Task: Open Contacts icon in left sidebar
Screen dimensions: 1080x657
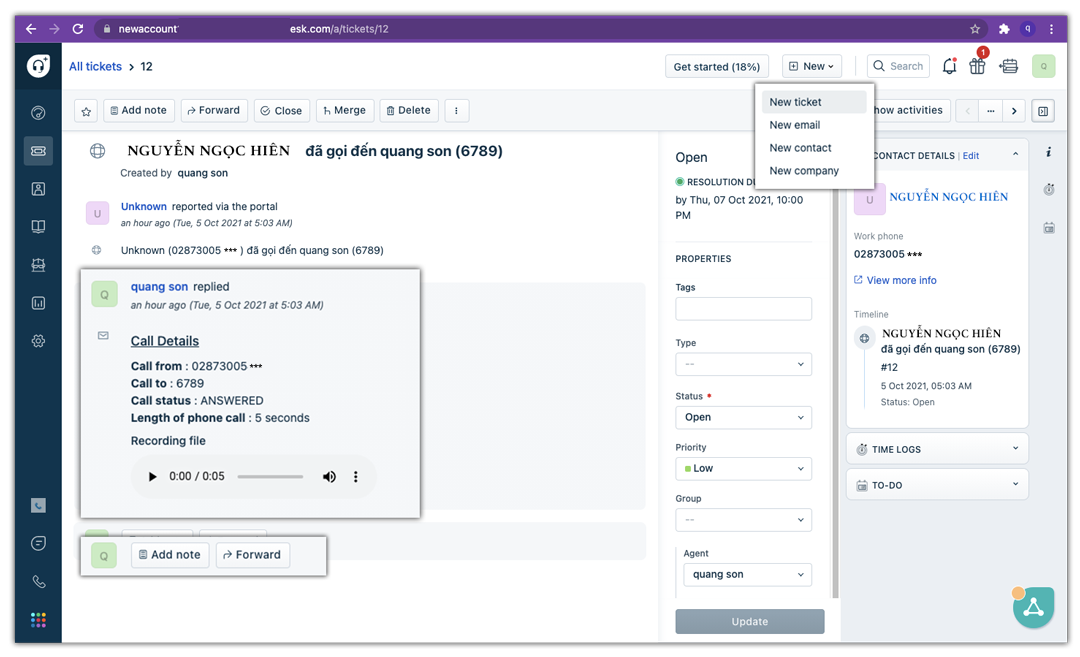Action: pyautogui.click(x=38, y=189)
